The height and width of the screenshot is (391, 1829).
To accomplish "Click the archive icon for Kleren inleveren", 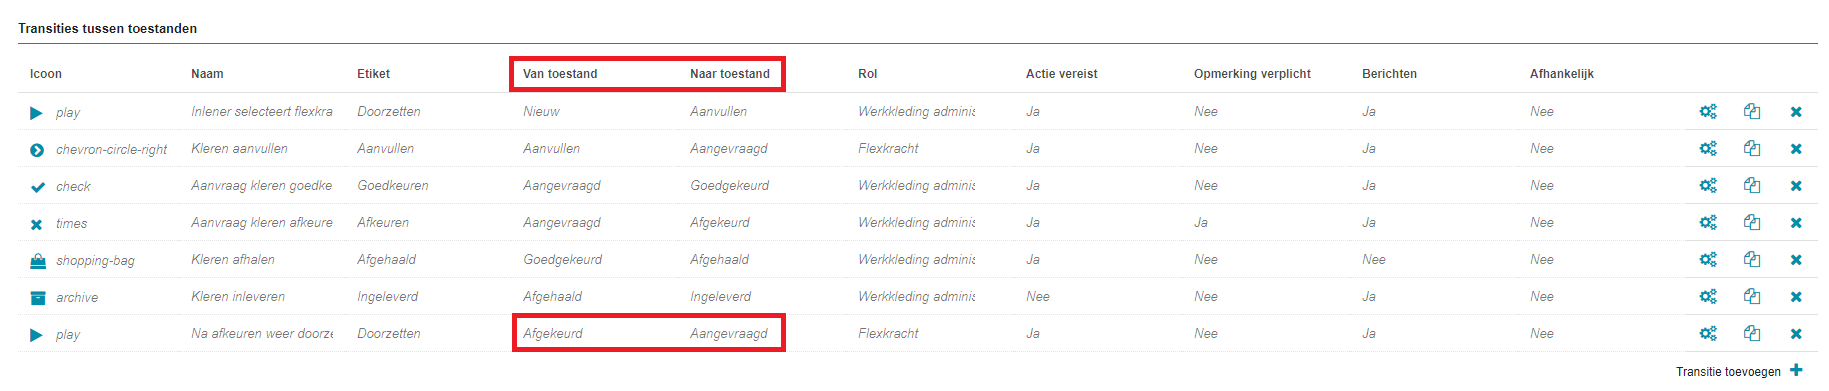I will pyautogui.click(x=38, y=298).
